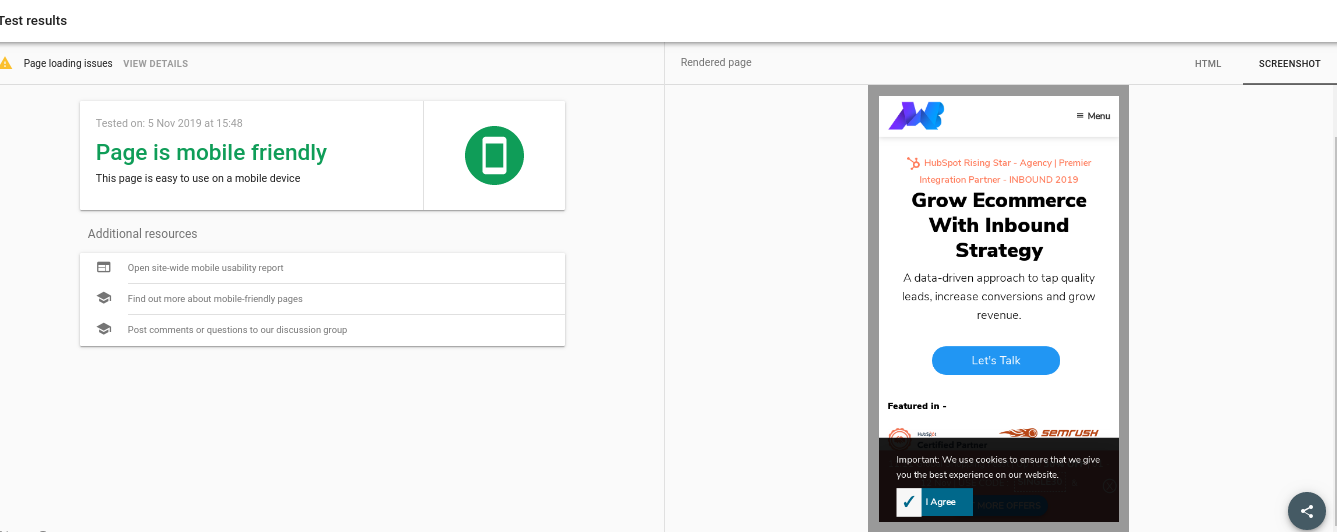The image size is (1337, 532).
Task: Open View Details for page loading issues
Action: click(x=155, y=64)
